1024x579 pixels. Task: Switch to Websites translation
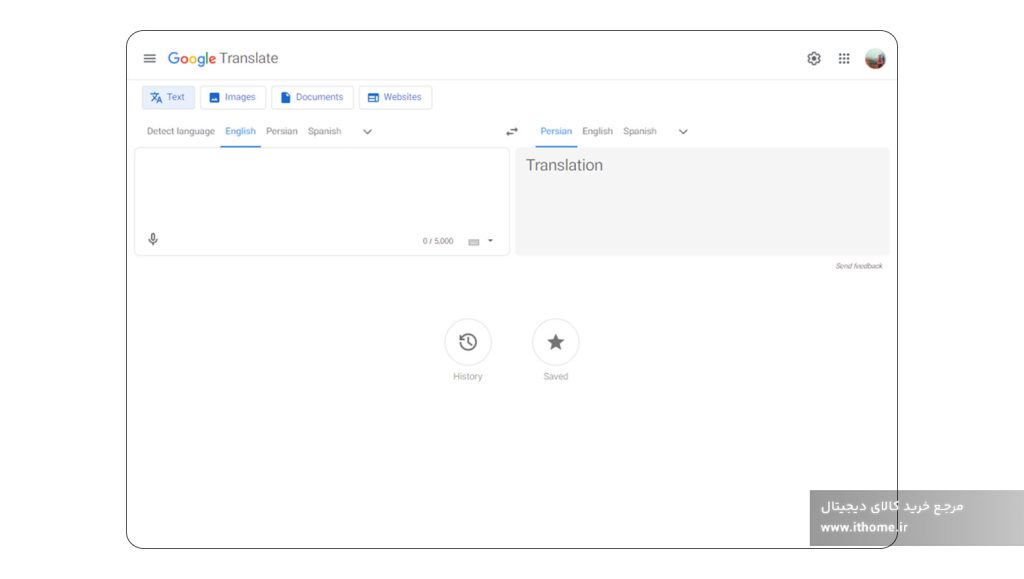pos(395,97)
